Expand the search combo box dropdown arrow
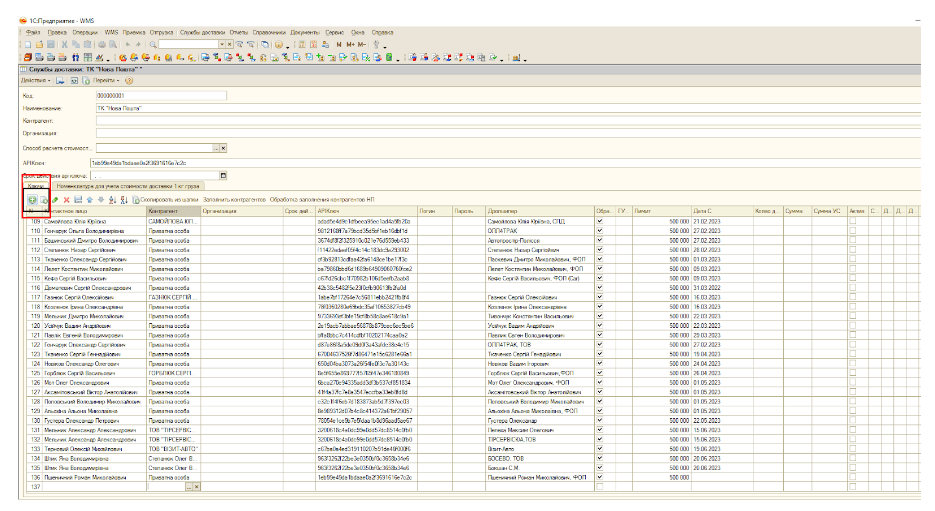 (224, 45)
